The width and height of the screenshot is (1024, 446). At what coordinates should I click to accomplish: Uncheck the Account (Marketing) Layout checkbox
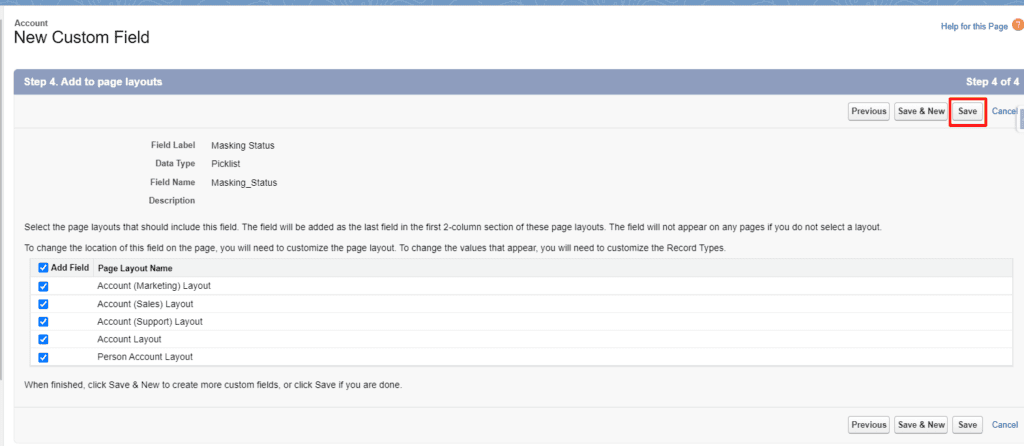[43, 286]
